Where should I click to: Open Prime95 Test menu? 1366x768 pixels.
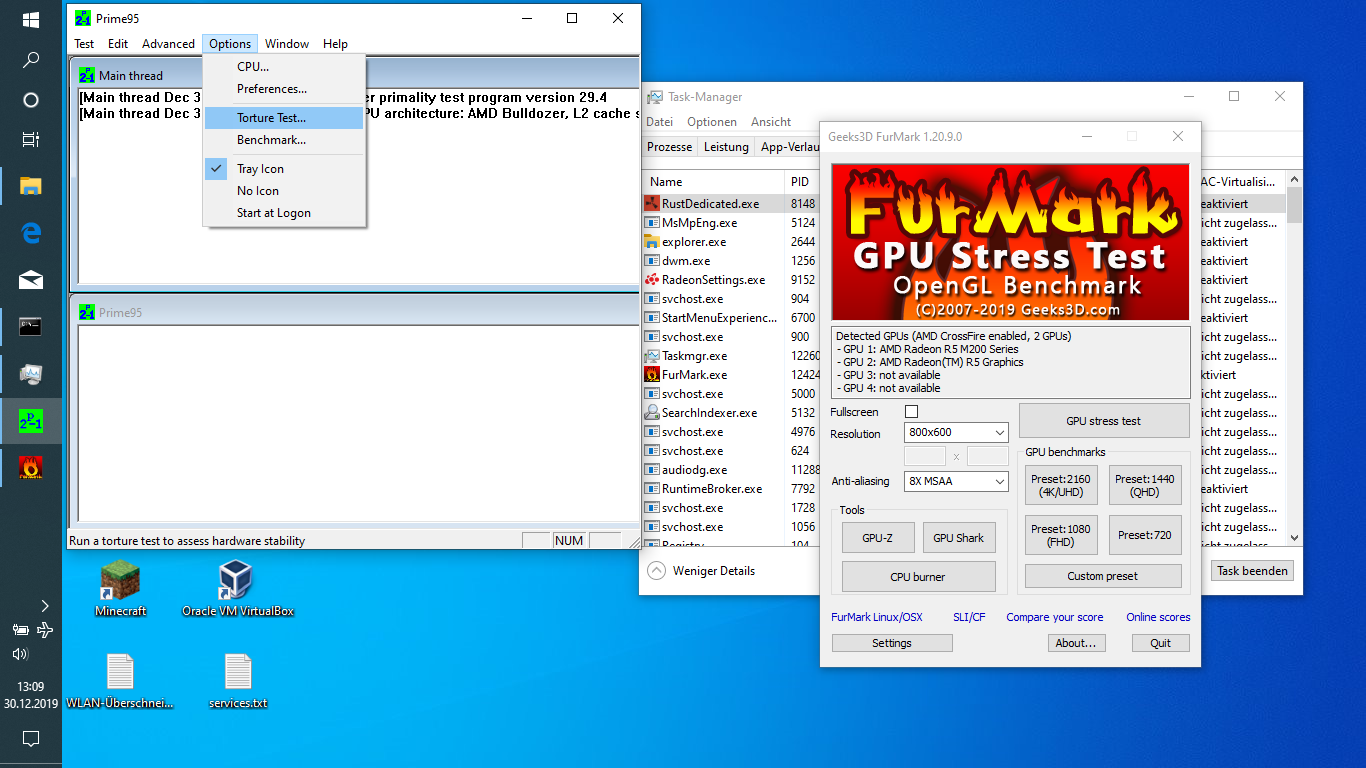[x=84, y=44]
